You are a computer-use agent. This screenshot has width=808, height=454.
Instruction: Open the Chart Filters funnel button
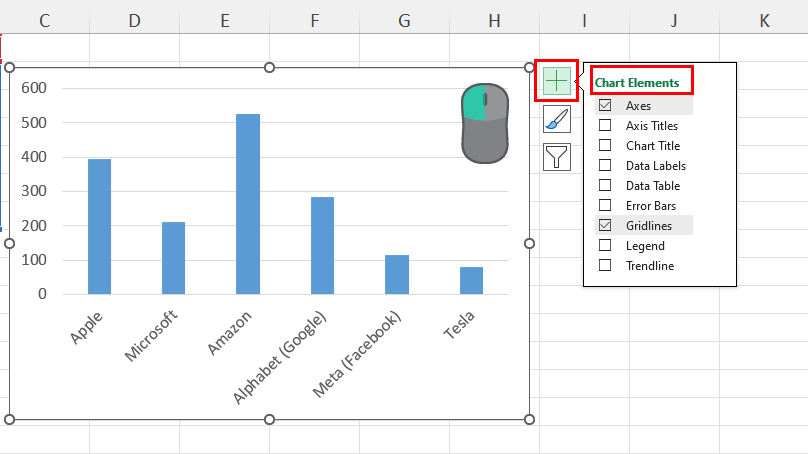click(557, 157)
